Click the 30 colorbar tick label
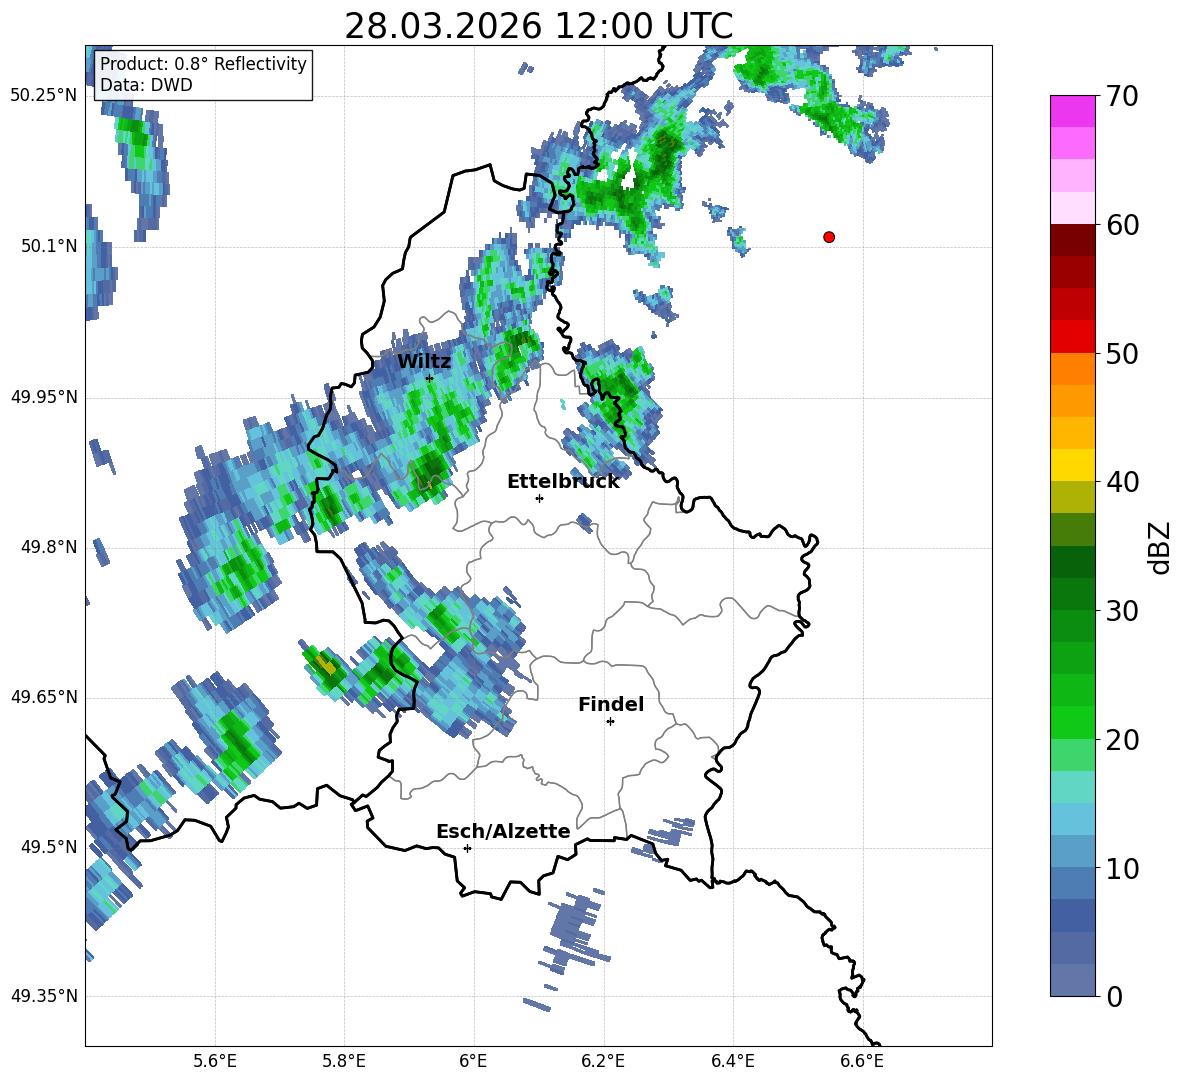Viewport: 1184px width, 1081px height. pyautogui.click(x=1122, y=611)
